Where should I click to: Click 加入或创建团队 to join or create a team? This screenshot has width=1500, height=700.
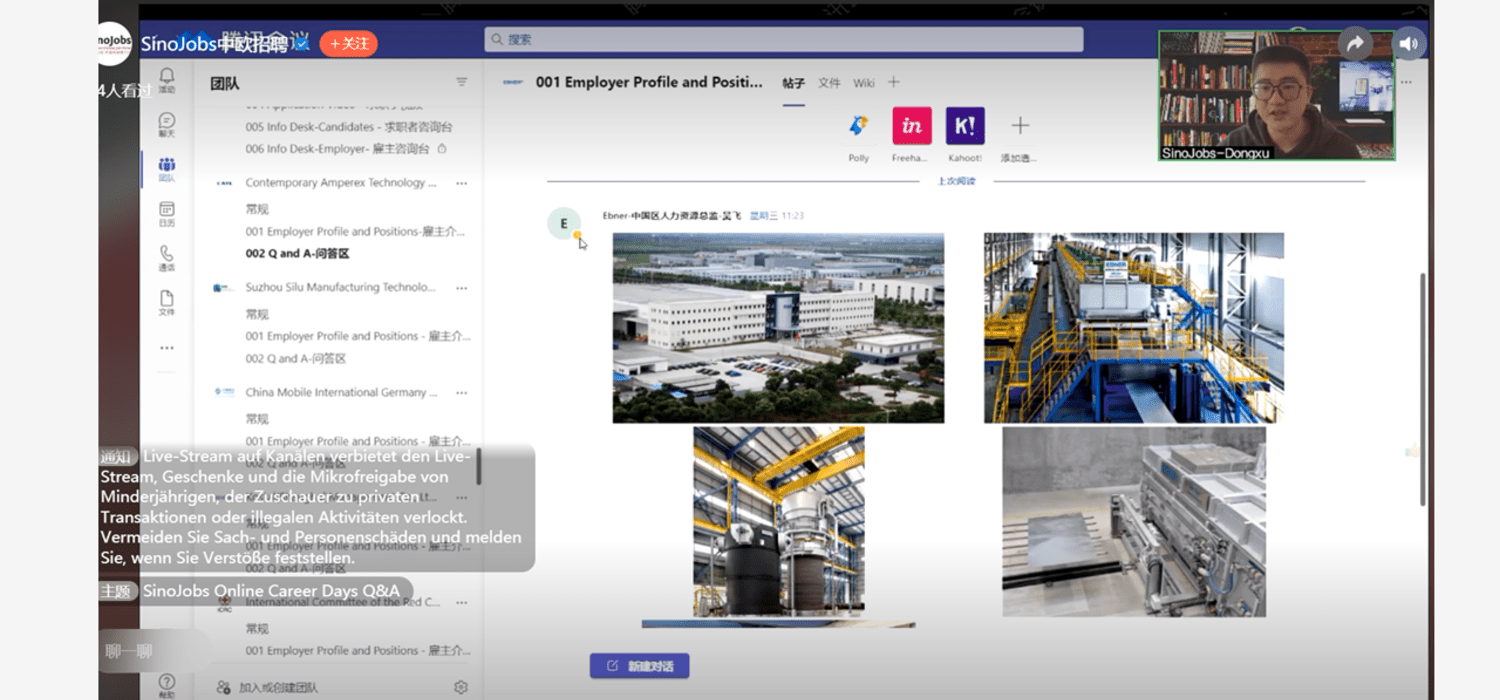[278, 687]
